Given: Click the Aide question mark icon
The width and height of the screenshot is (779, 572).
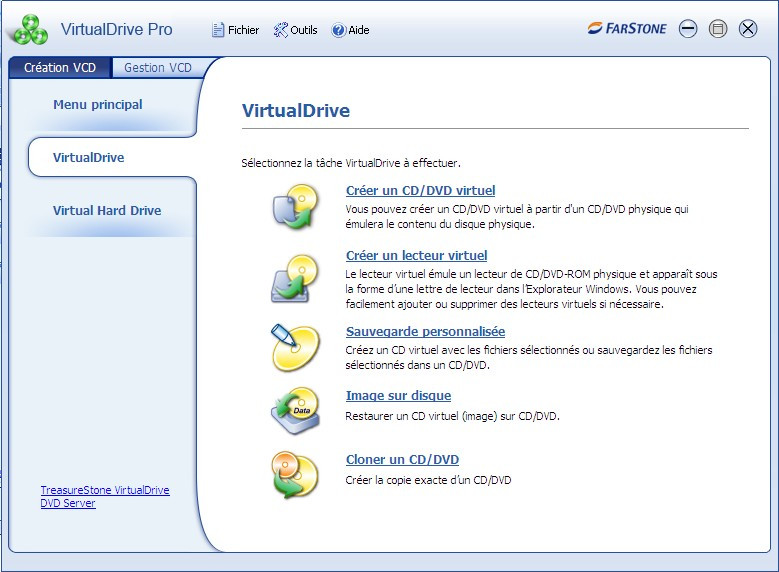Looking at the screenshot, I should 339,30.
